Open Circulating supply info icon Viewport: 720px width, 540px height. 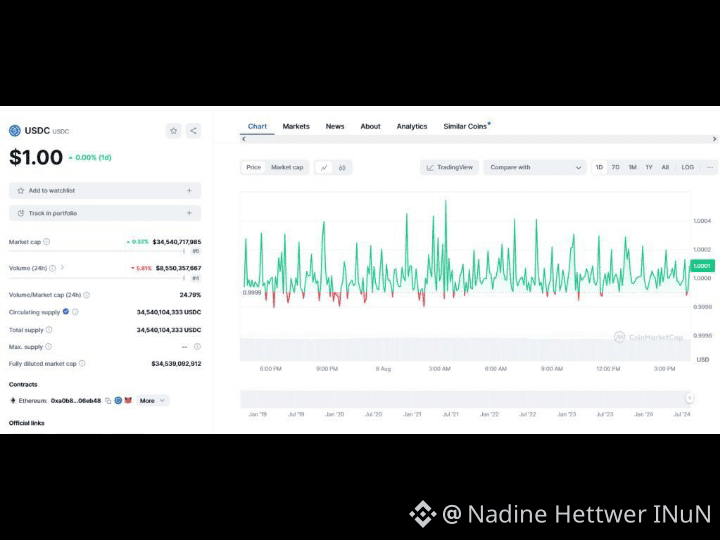(75, 312)
